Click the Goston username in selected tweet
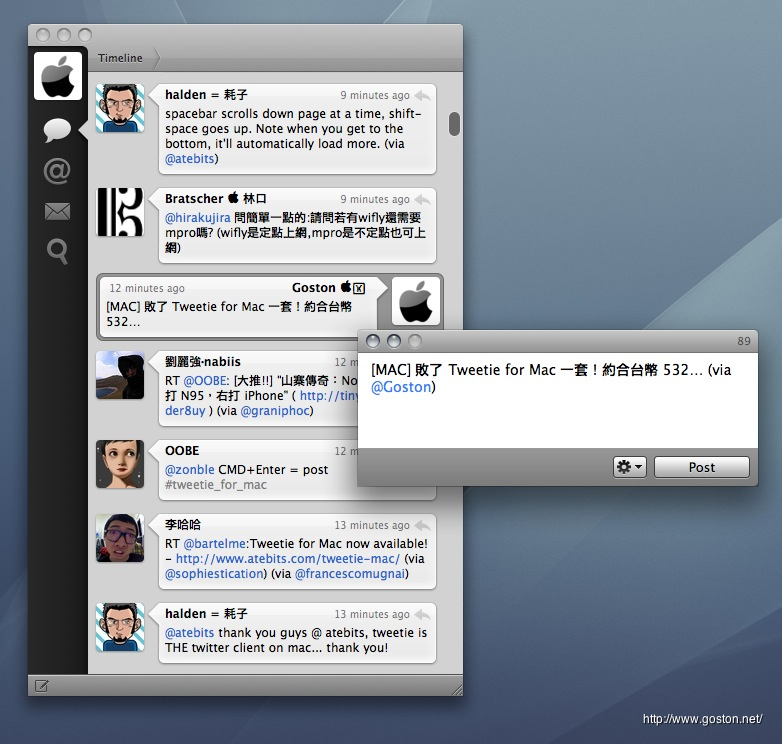 click(313, 288)
